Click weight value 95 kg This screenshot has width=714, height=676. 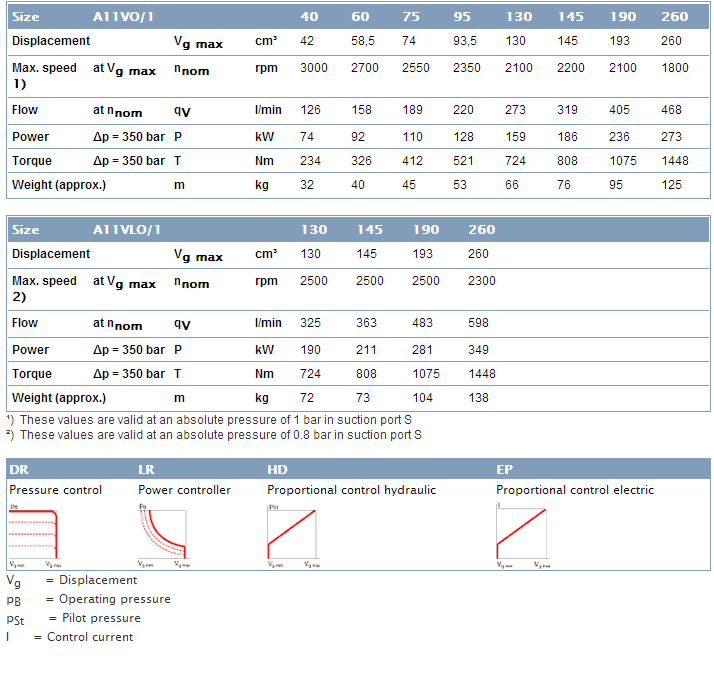click(616, 185)
